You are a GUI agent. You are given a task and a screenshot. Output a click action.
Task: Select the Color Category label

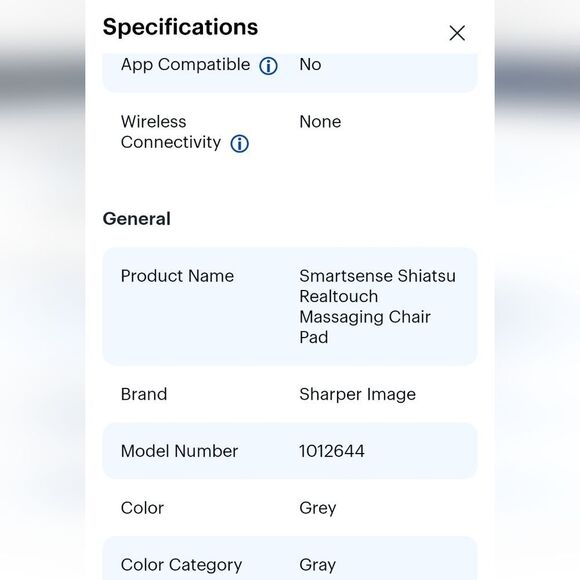tap(181, 566)
